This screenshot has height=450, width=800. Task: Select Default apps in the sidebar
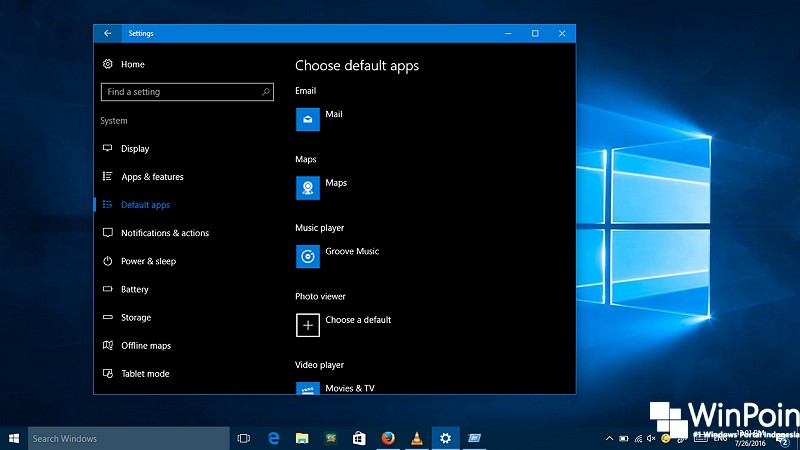tap(145, 205)
